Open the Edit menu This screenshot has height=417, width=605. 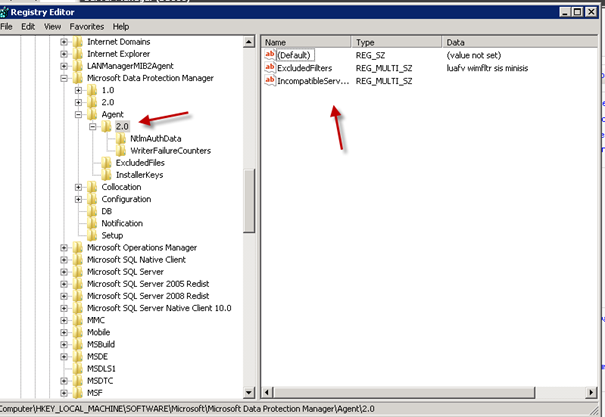pos(28,27)
